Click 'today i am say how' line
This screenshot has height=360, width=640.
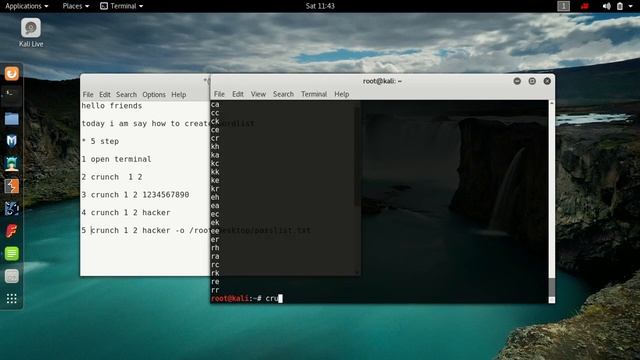pyautogui.click(x=145, y=123)
